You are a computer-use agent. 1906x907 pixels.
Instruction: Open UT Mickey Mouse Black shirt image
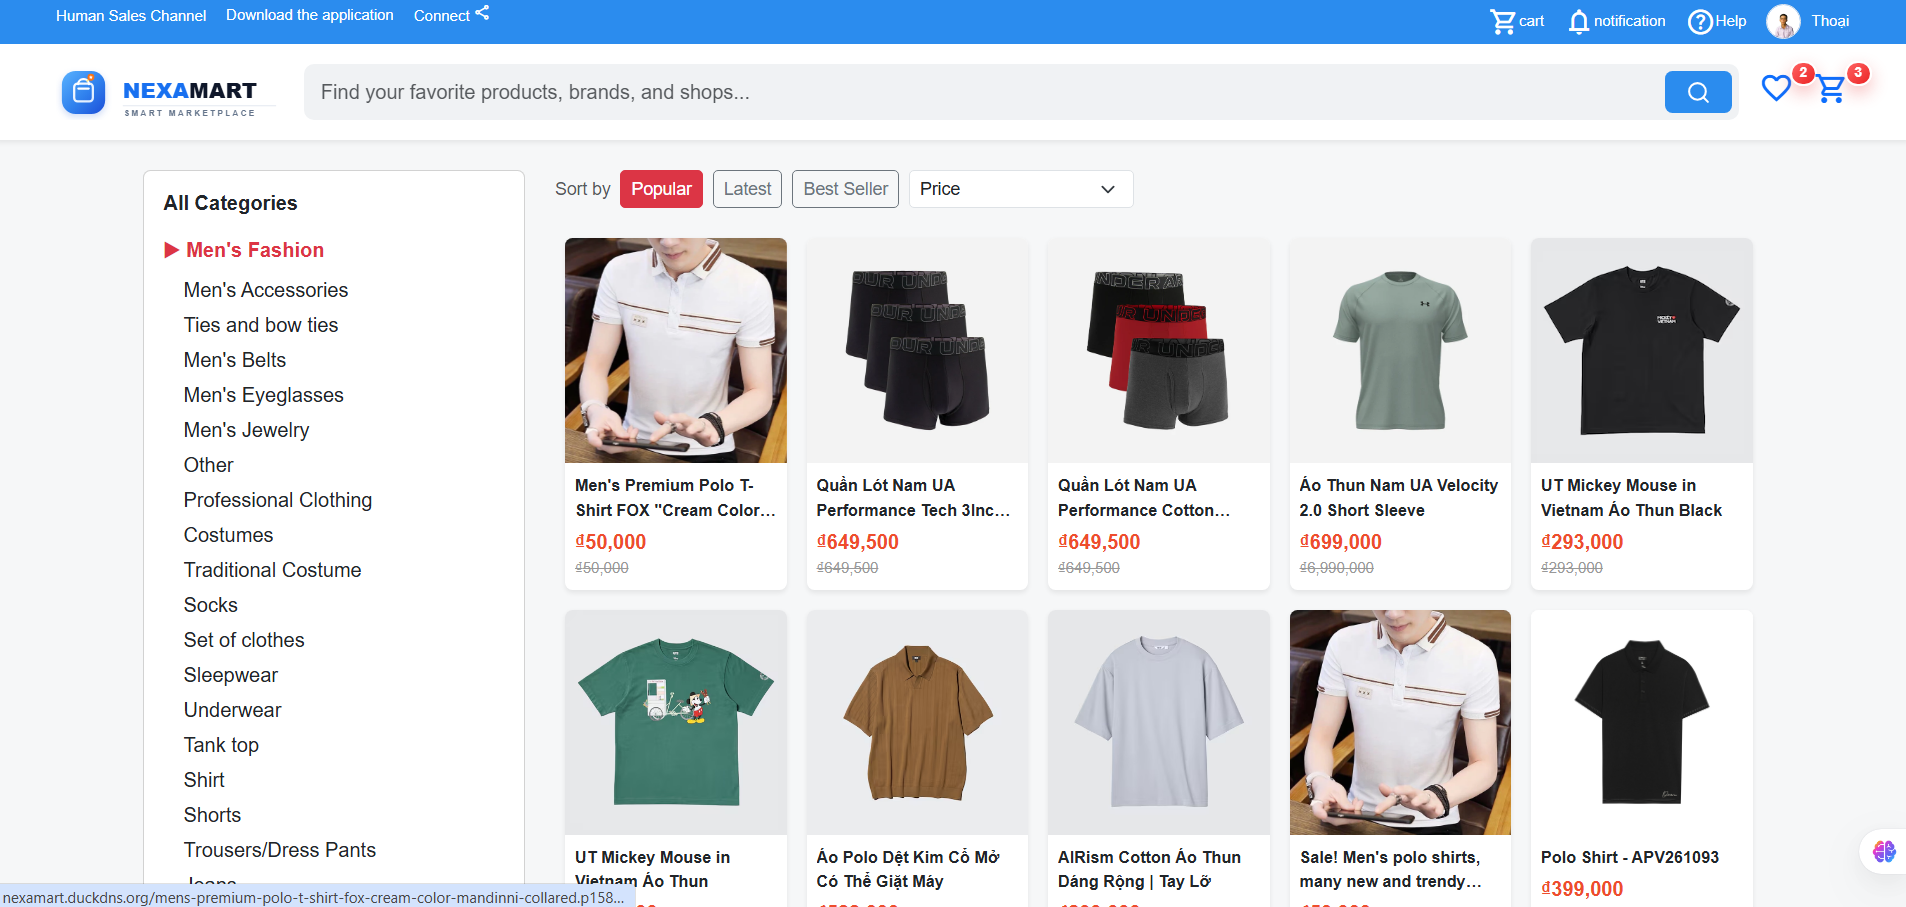coord(1642,350)
